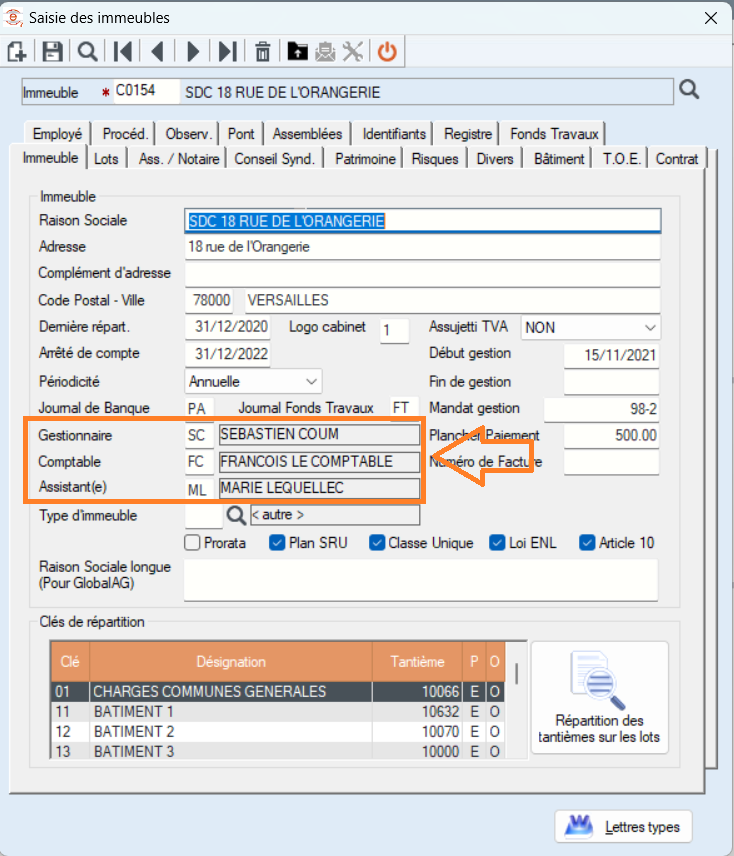Image resolution: width=734 pixels, height=856 pixels.
Task: Open the folder upload toolbar icon
Action: click(x=297, y=52)
